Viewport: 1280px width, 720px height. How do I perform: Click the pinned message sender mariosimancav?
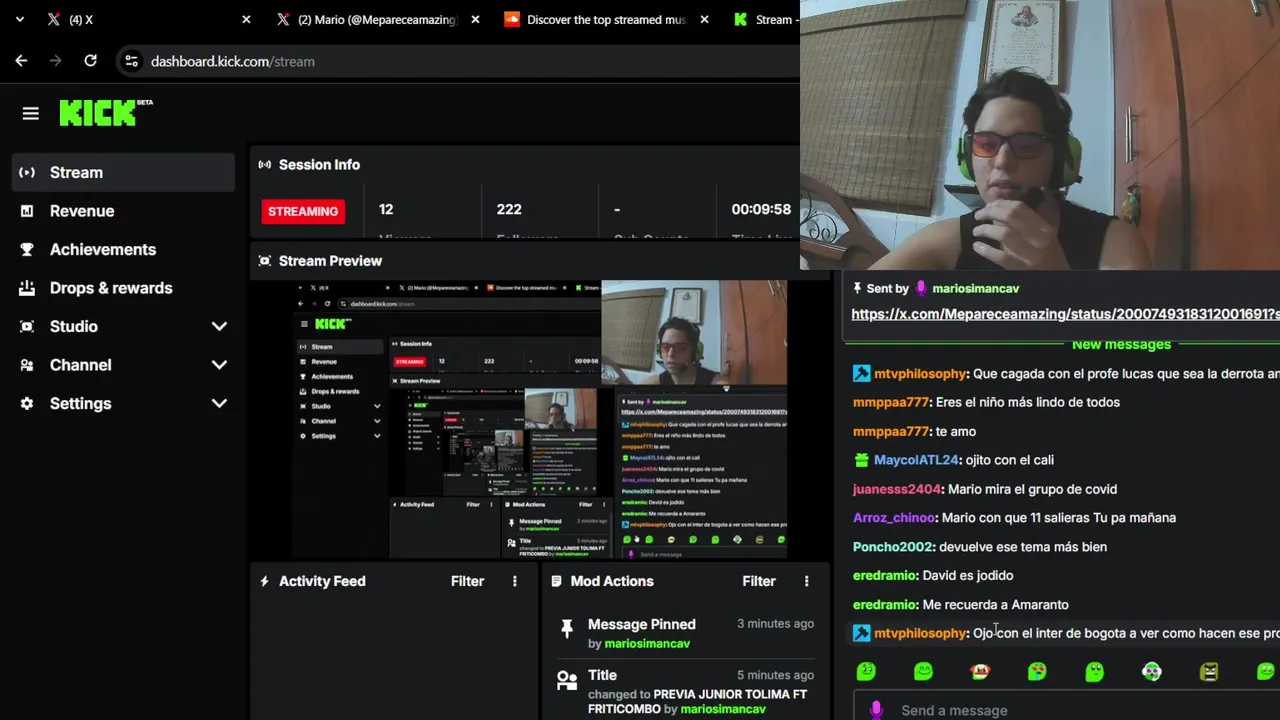(975, 288)
